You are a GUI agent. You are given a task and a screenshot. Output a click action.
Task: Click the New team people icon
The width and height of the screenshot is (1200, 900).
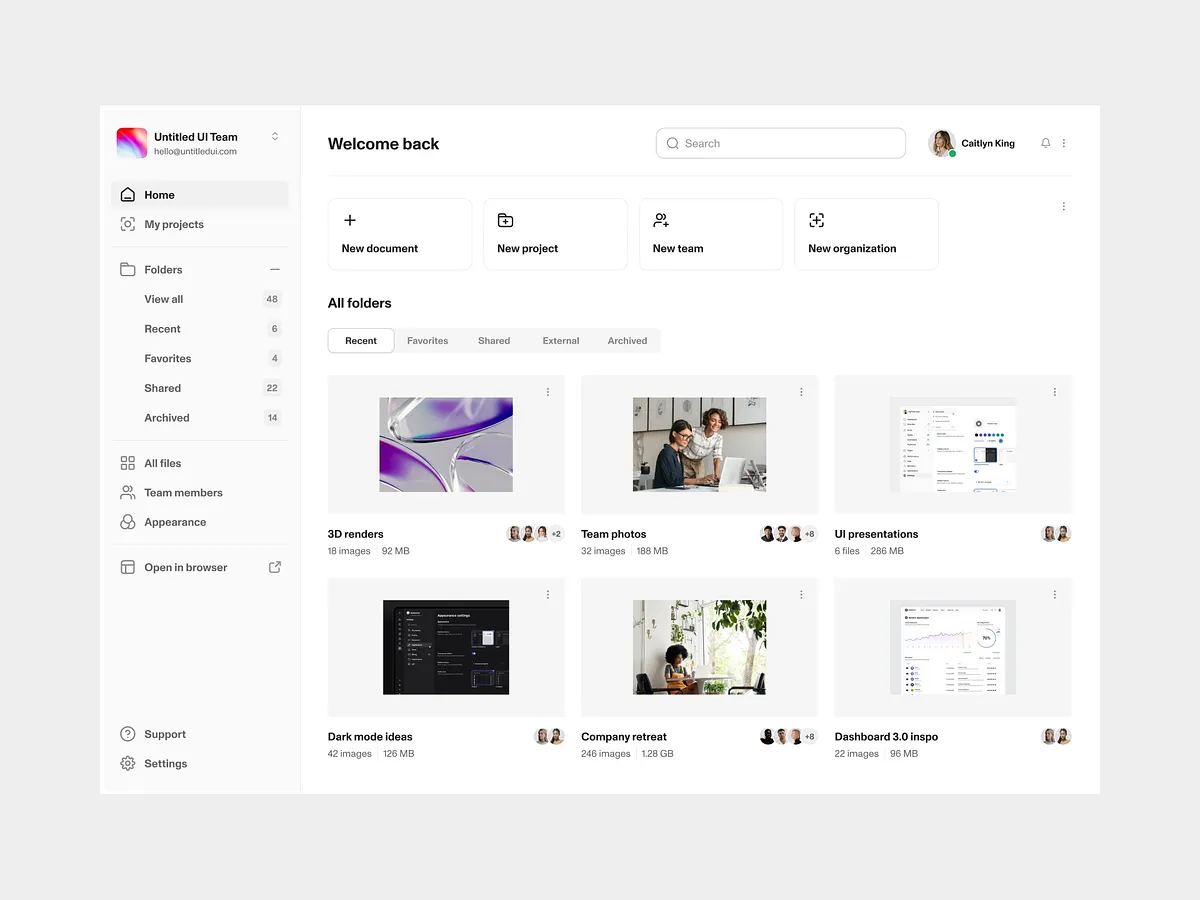coord(660,220)
